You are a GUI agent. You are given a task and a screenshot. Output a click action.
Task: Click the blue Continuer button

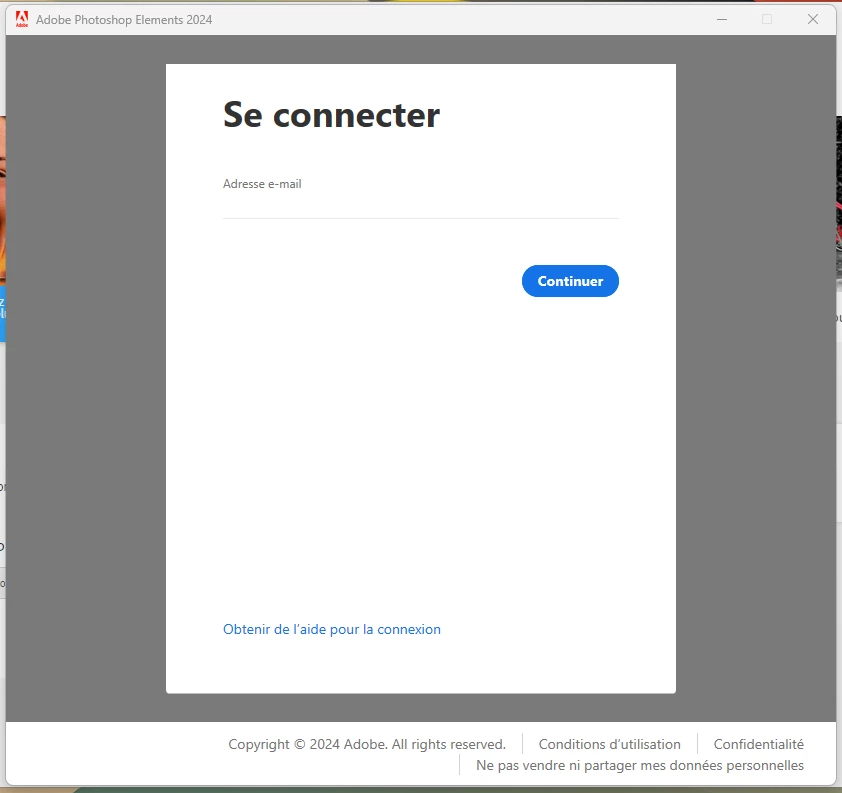click(x=570, y=281)
